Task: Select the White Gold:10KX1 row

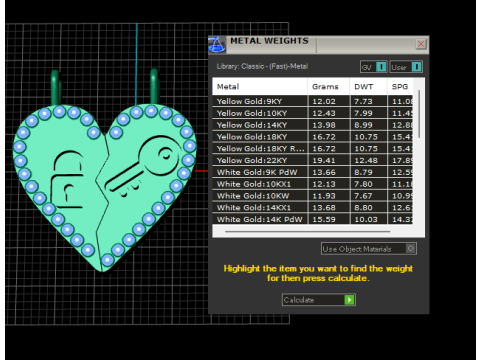Action: coord(313,184)
